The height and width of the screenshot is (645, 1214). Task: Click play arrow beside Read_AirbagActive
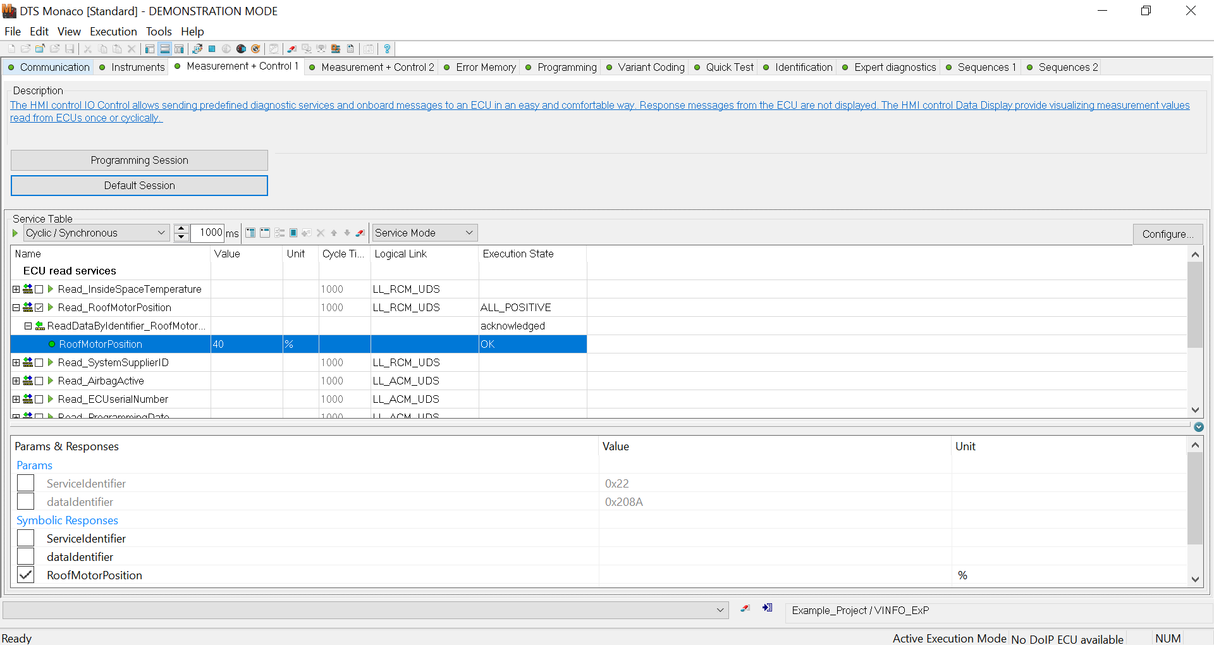51,381
